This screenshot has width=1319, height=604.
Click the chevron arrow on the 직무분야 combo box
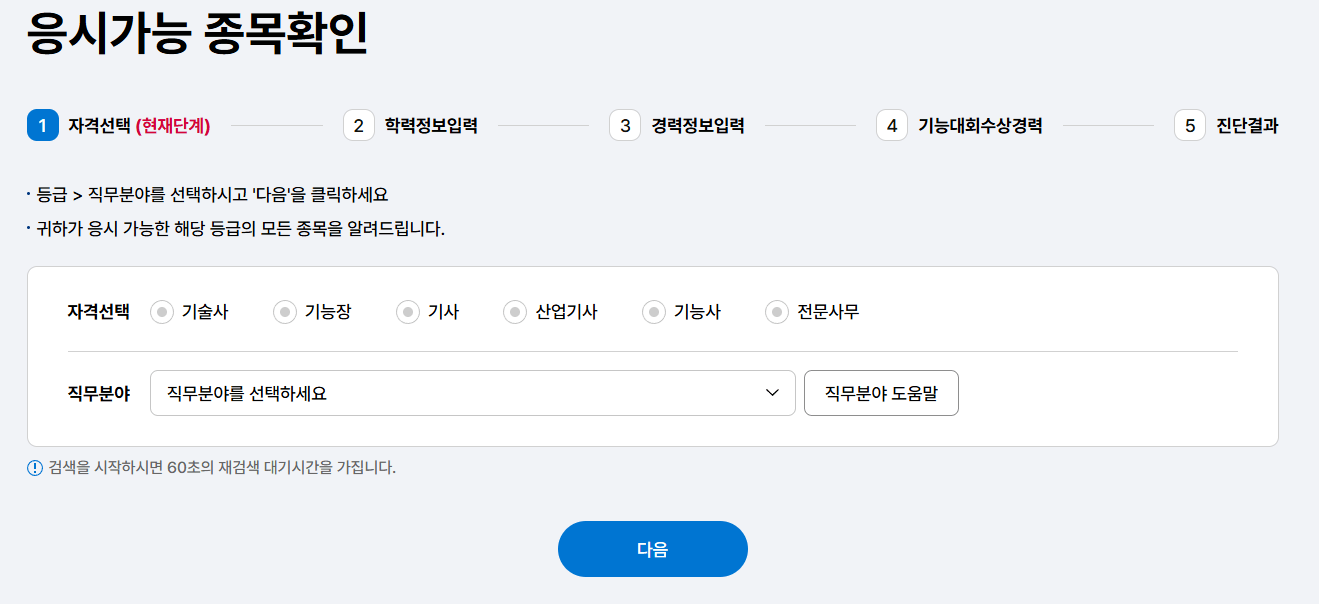pyautogui.click(x=772, y=393)
